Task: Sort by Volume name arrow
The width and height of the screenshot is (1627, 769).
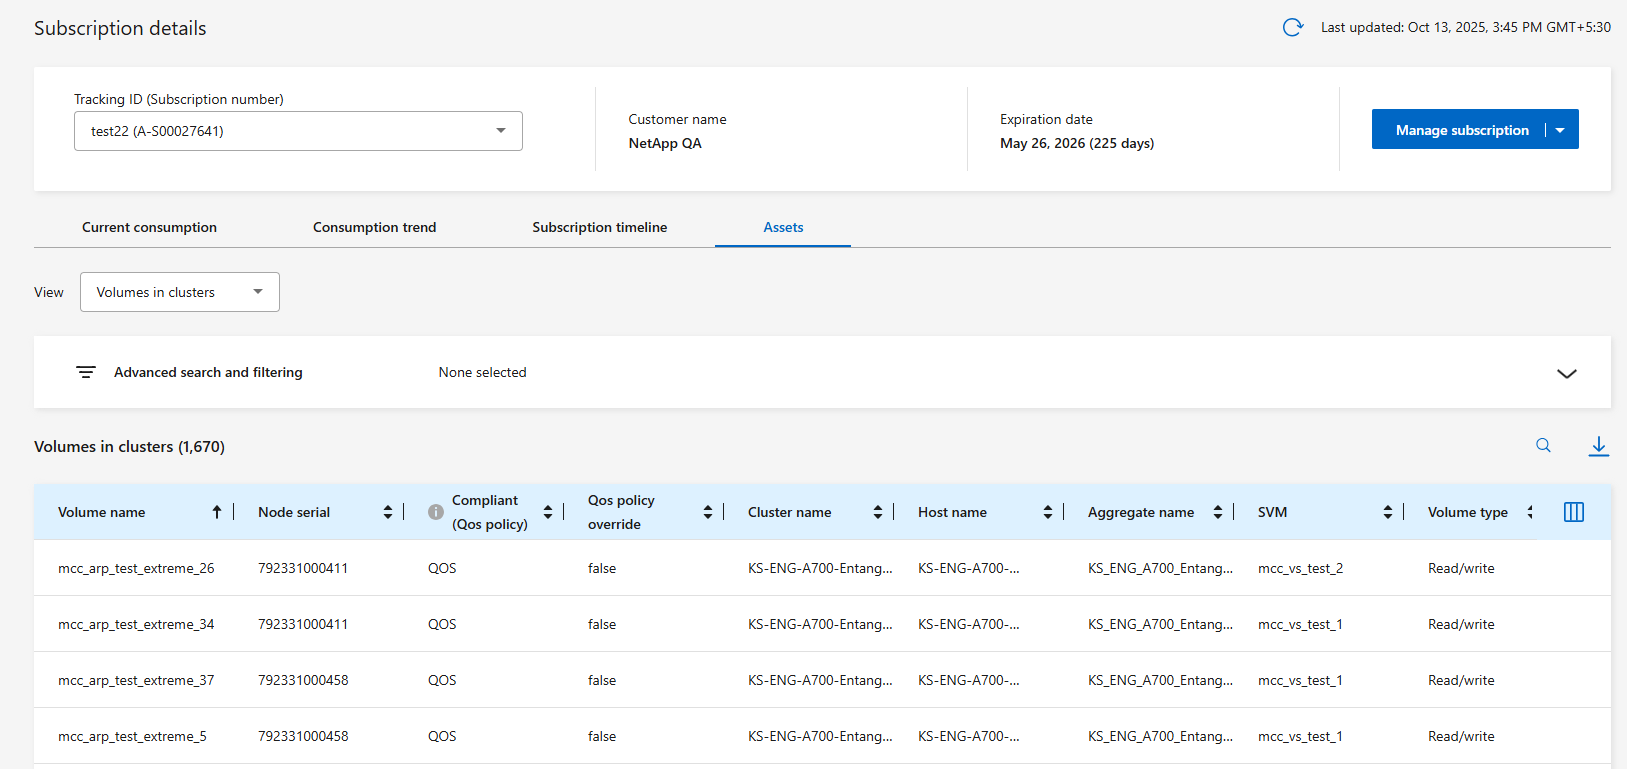Action: [x=216, y=512]
